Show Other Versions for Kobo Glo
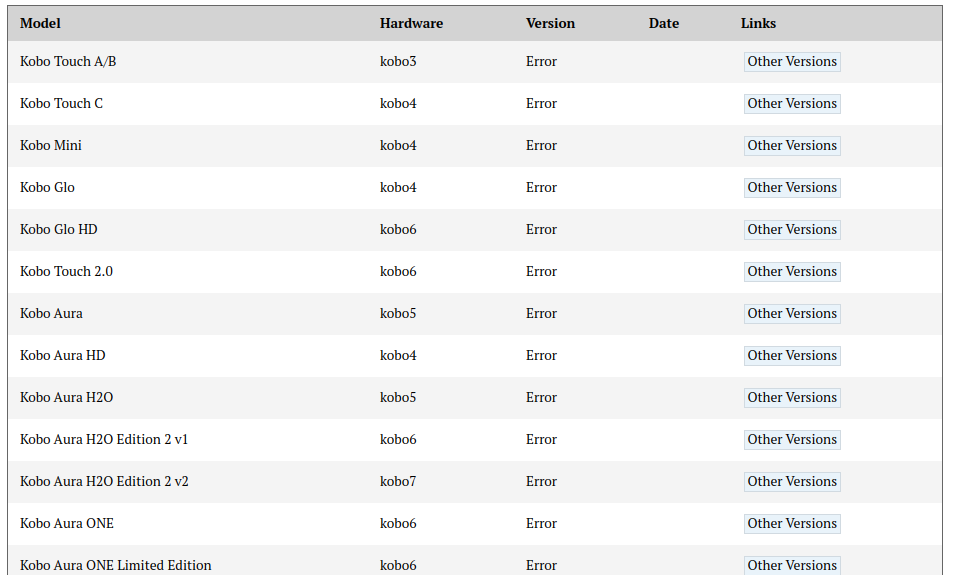 792,188
